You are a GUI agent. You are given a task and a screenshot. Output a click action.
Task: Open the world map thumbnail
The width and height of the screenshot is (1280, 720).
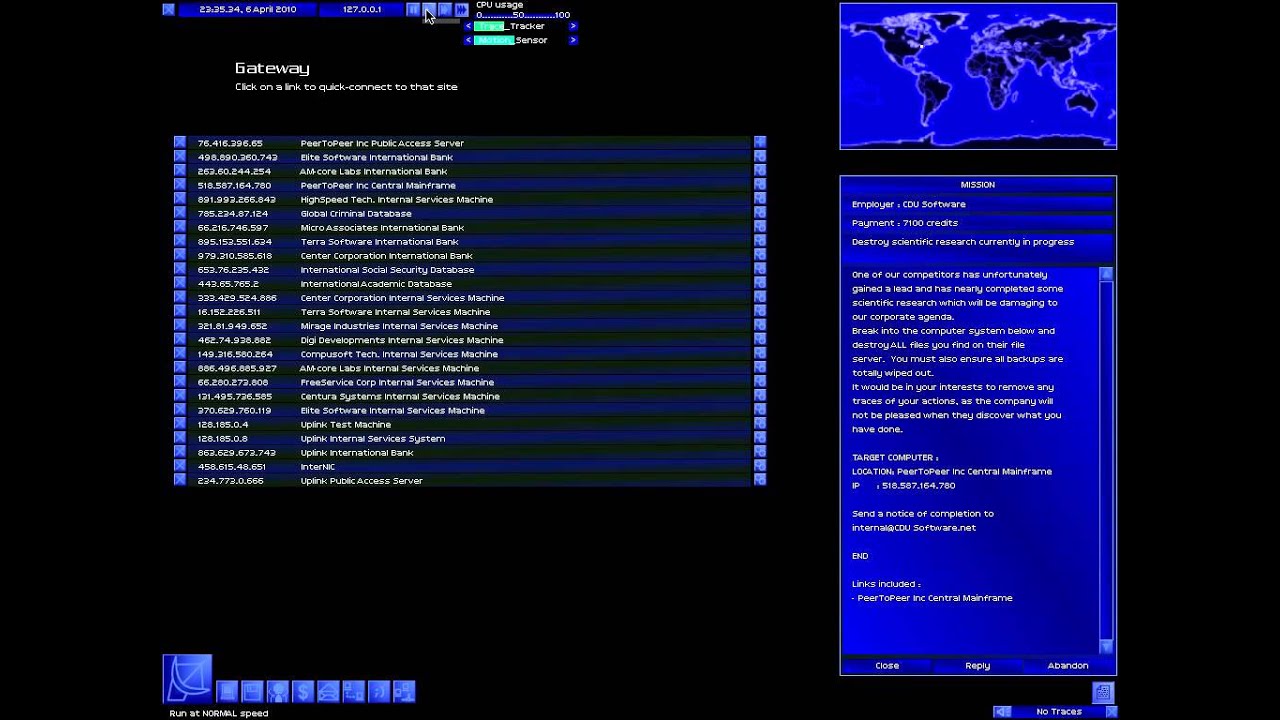(978, 76)
